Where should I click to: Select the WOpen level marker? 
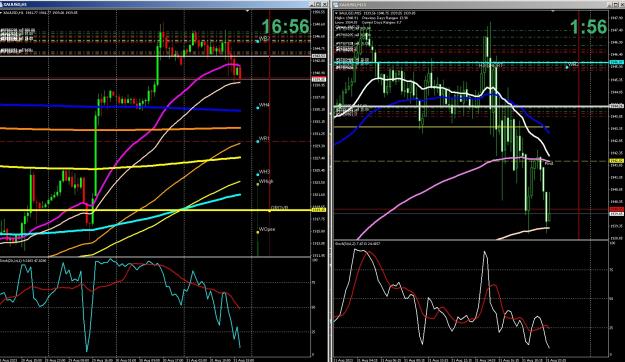coord(266,230)
